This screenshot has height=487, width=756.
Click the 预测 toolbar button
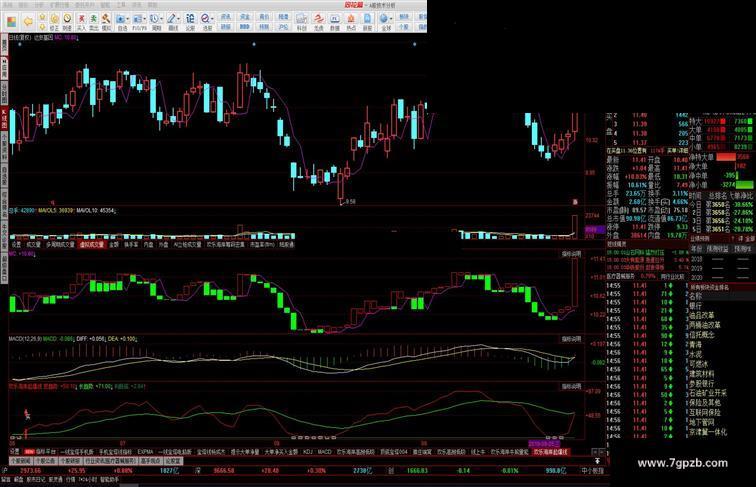point(264,27)
